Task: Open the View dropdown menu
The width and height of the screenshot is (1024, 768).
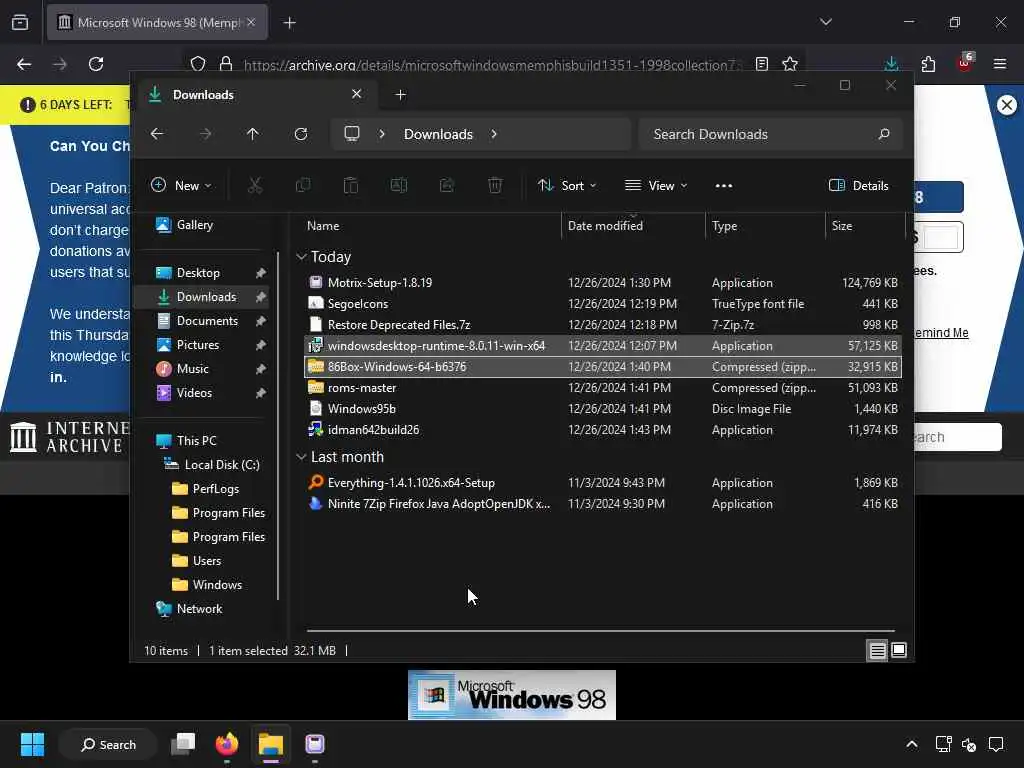Action: 656,185
